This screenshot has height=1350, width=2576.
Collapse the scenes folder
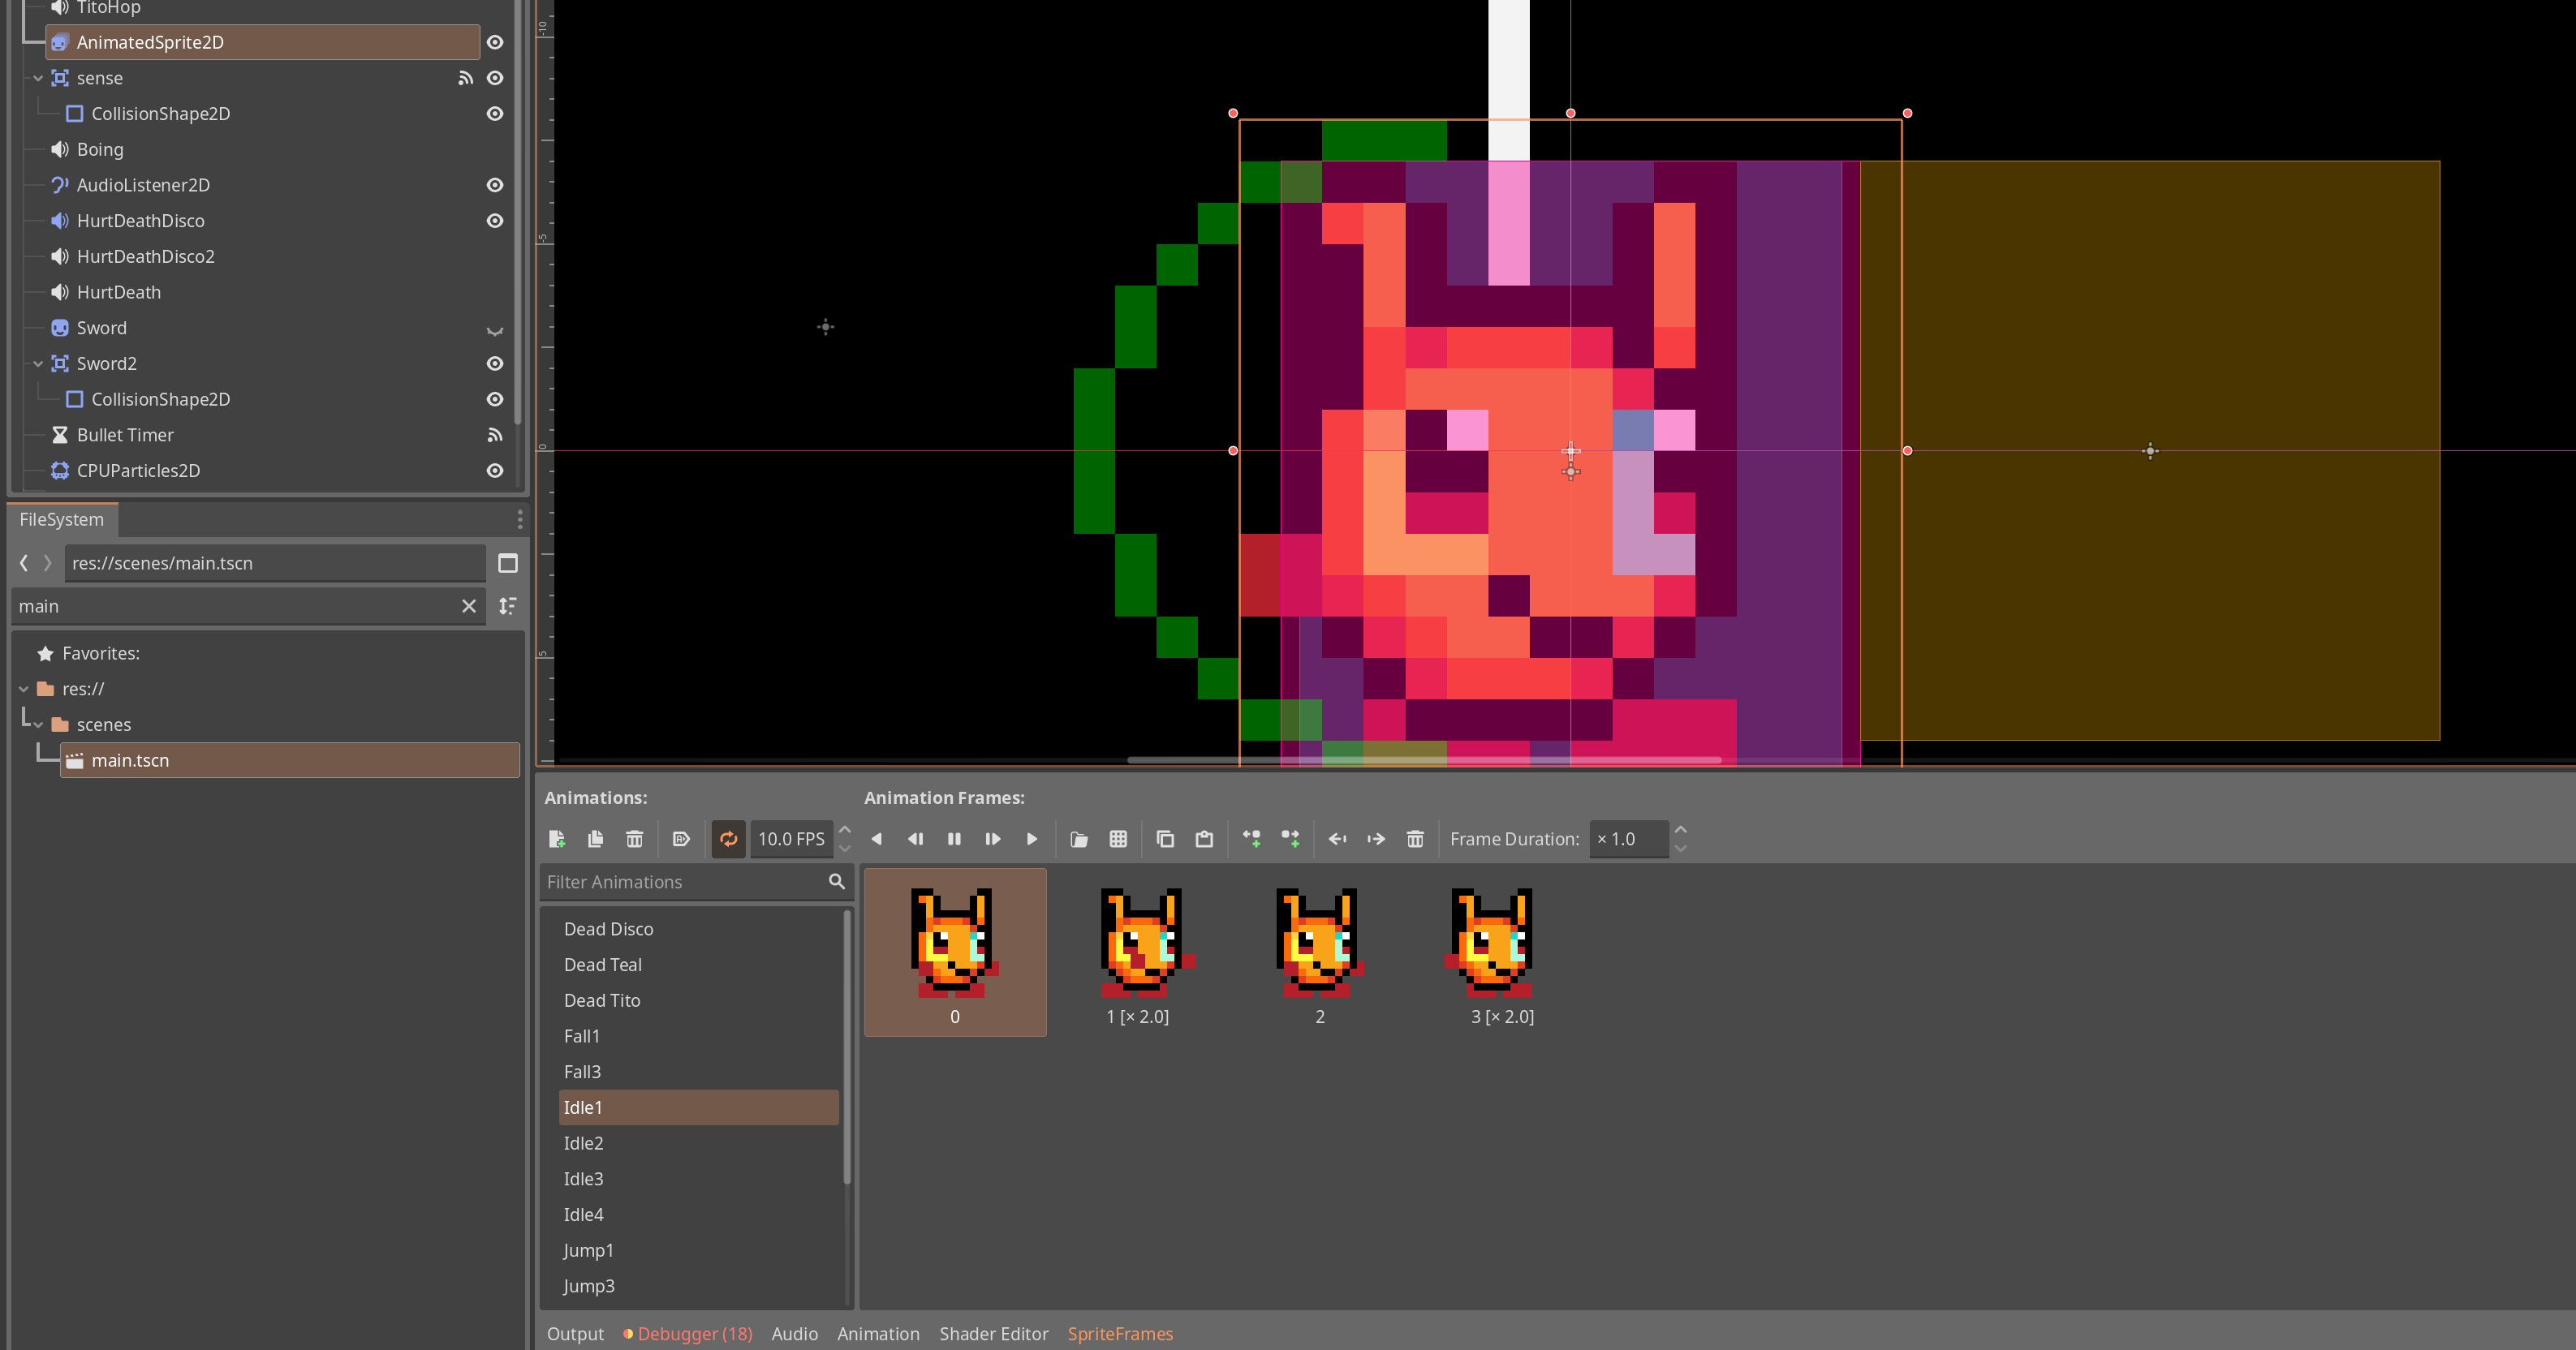[x=38, y=725]
